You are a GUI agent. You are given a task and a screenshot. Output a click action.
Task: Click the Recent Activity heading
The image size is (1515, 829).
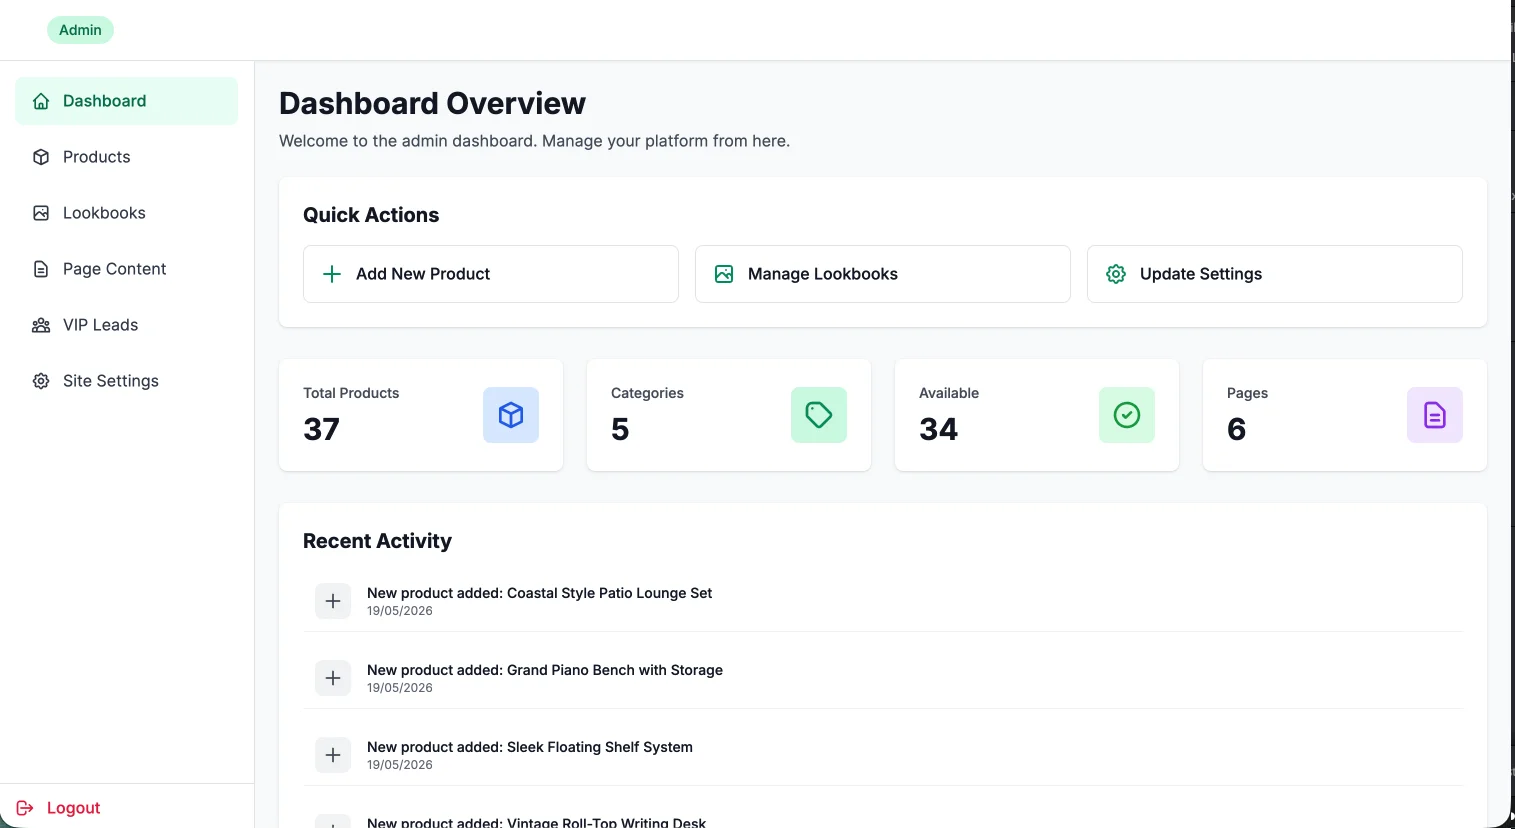click(x=377, y=541)
